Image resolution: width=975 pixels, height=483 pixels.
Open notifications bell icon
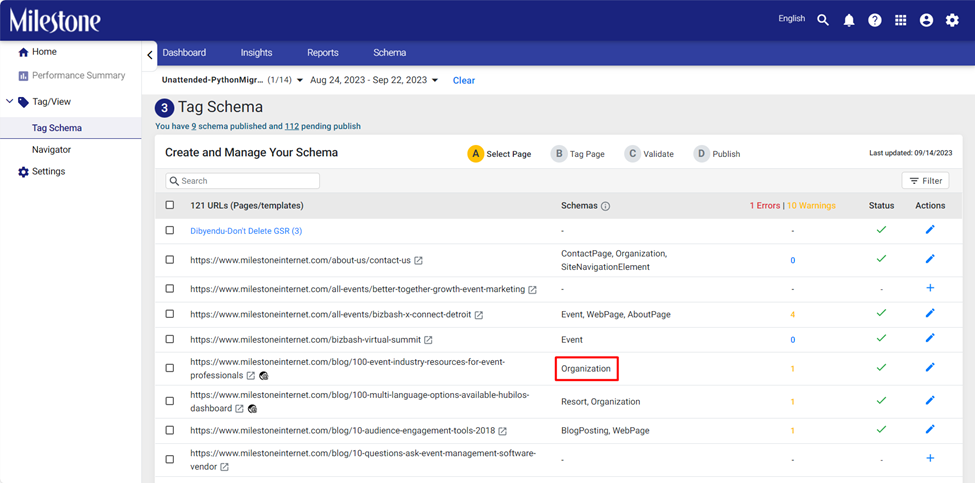[849, 21]
